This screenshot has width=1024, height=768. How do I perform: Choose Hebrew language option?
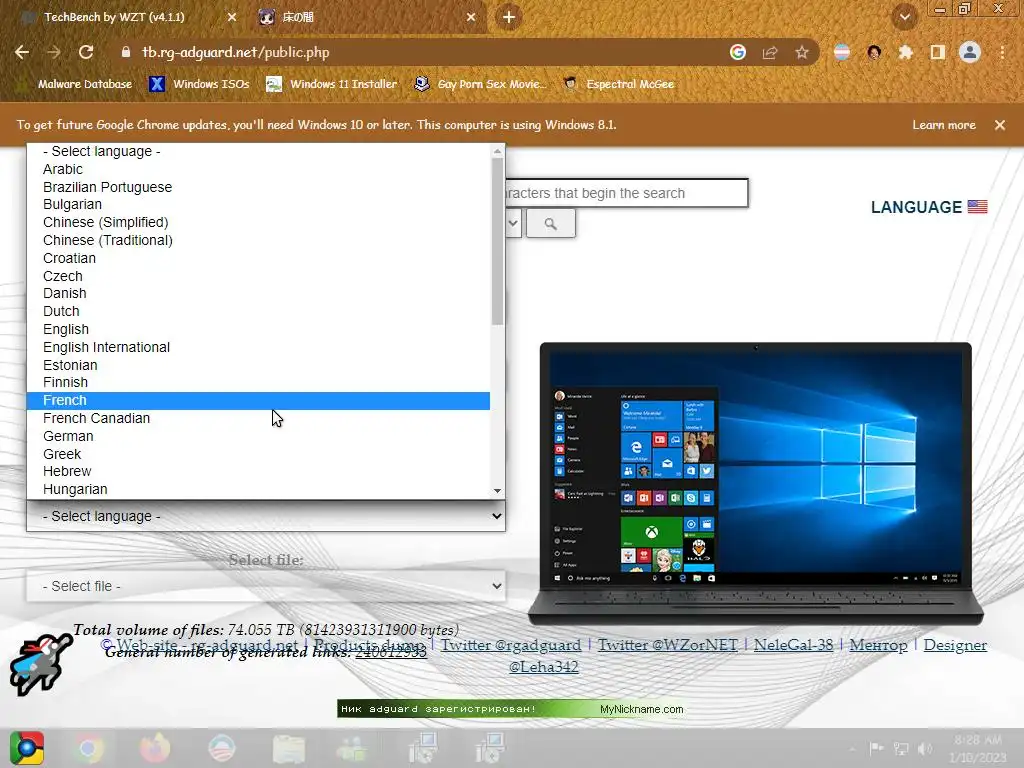(x=258, y=471)
